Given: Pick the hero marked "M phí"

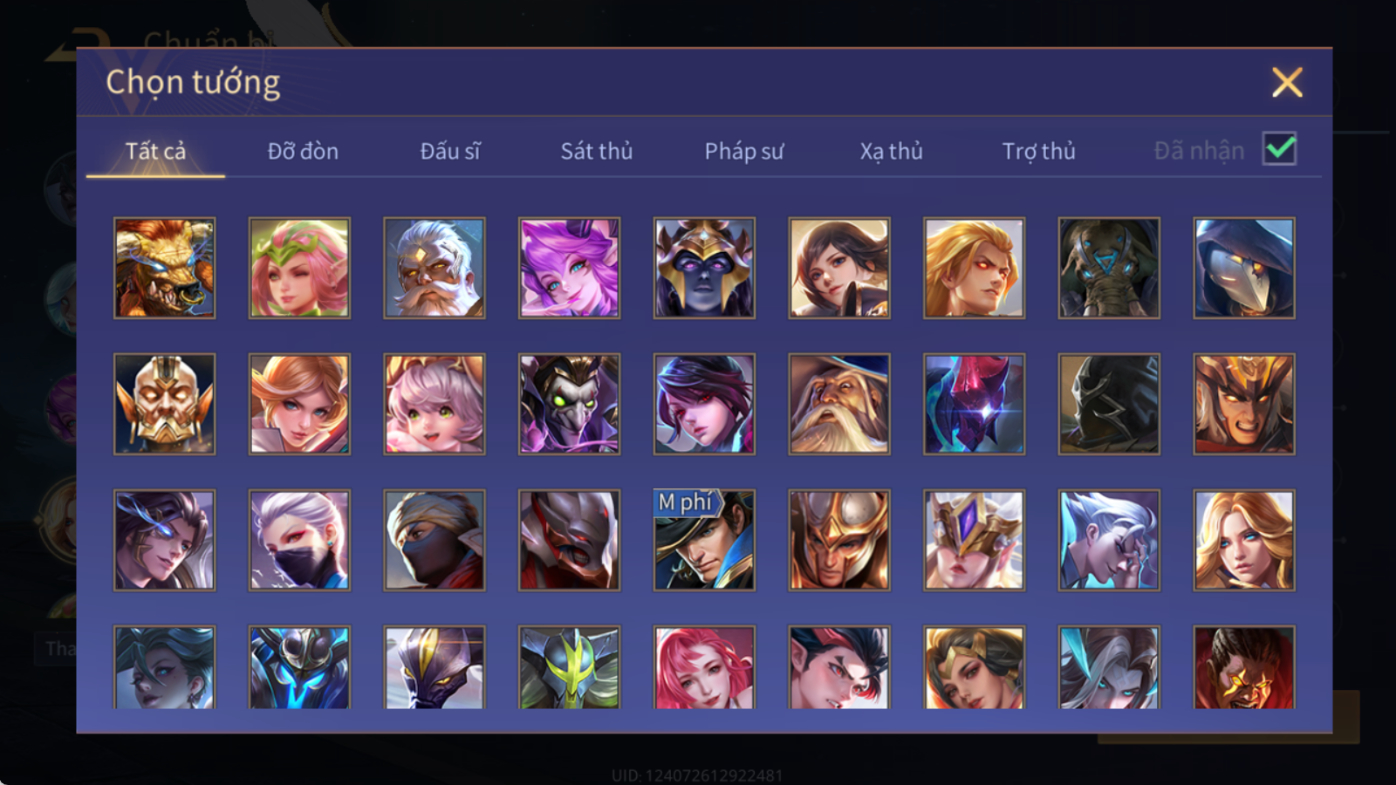Looking at the screenshot, I should click(x=705, y=540).
